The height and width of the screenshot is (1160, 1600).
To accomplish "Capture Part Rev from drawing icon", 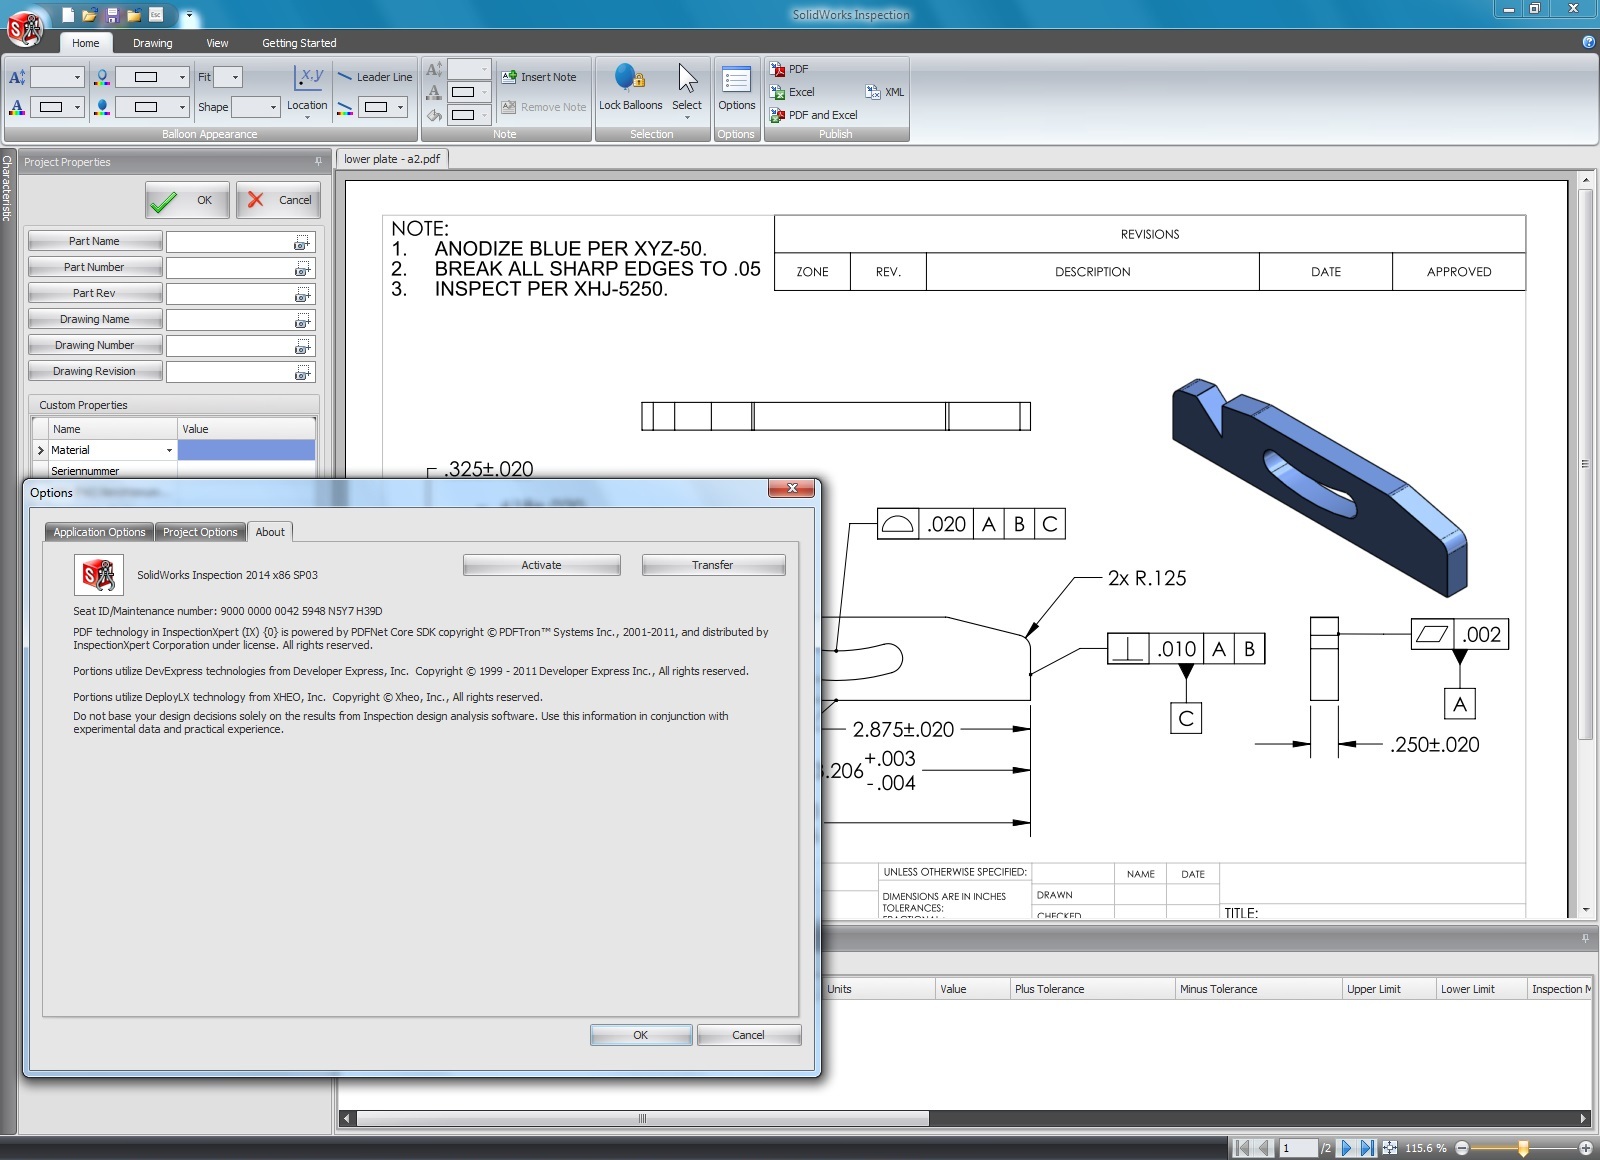I will click(x=302, y=295).
